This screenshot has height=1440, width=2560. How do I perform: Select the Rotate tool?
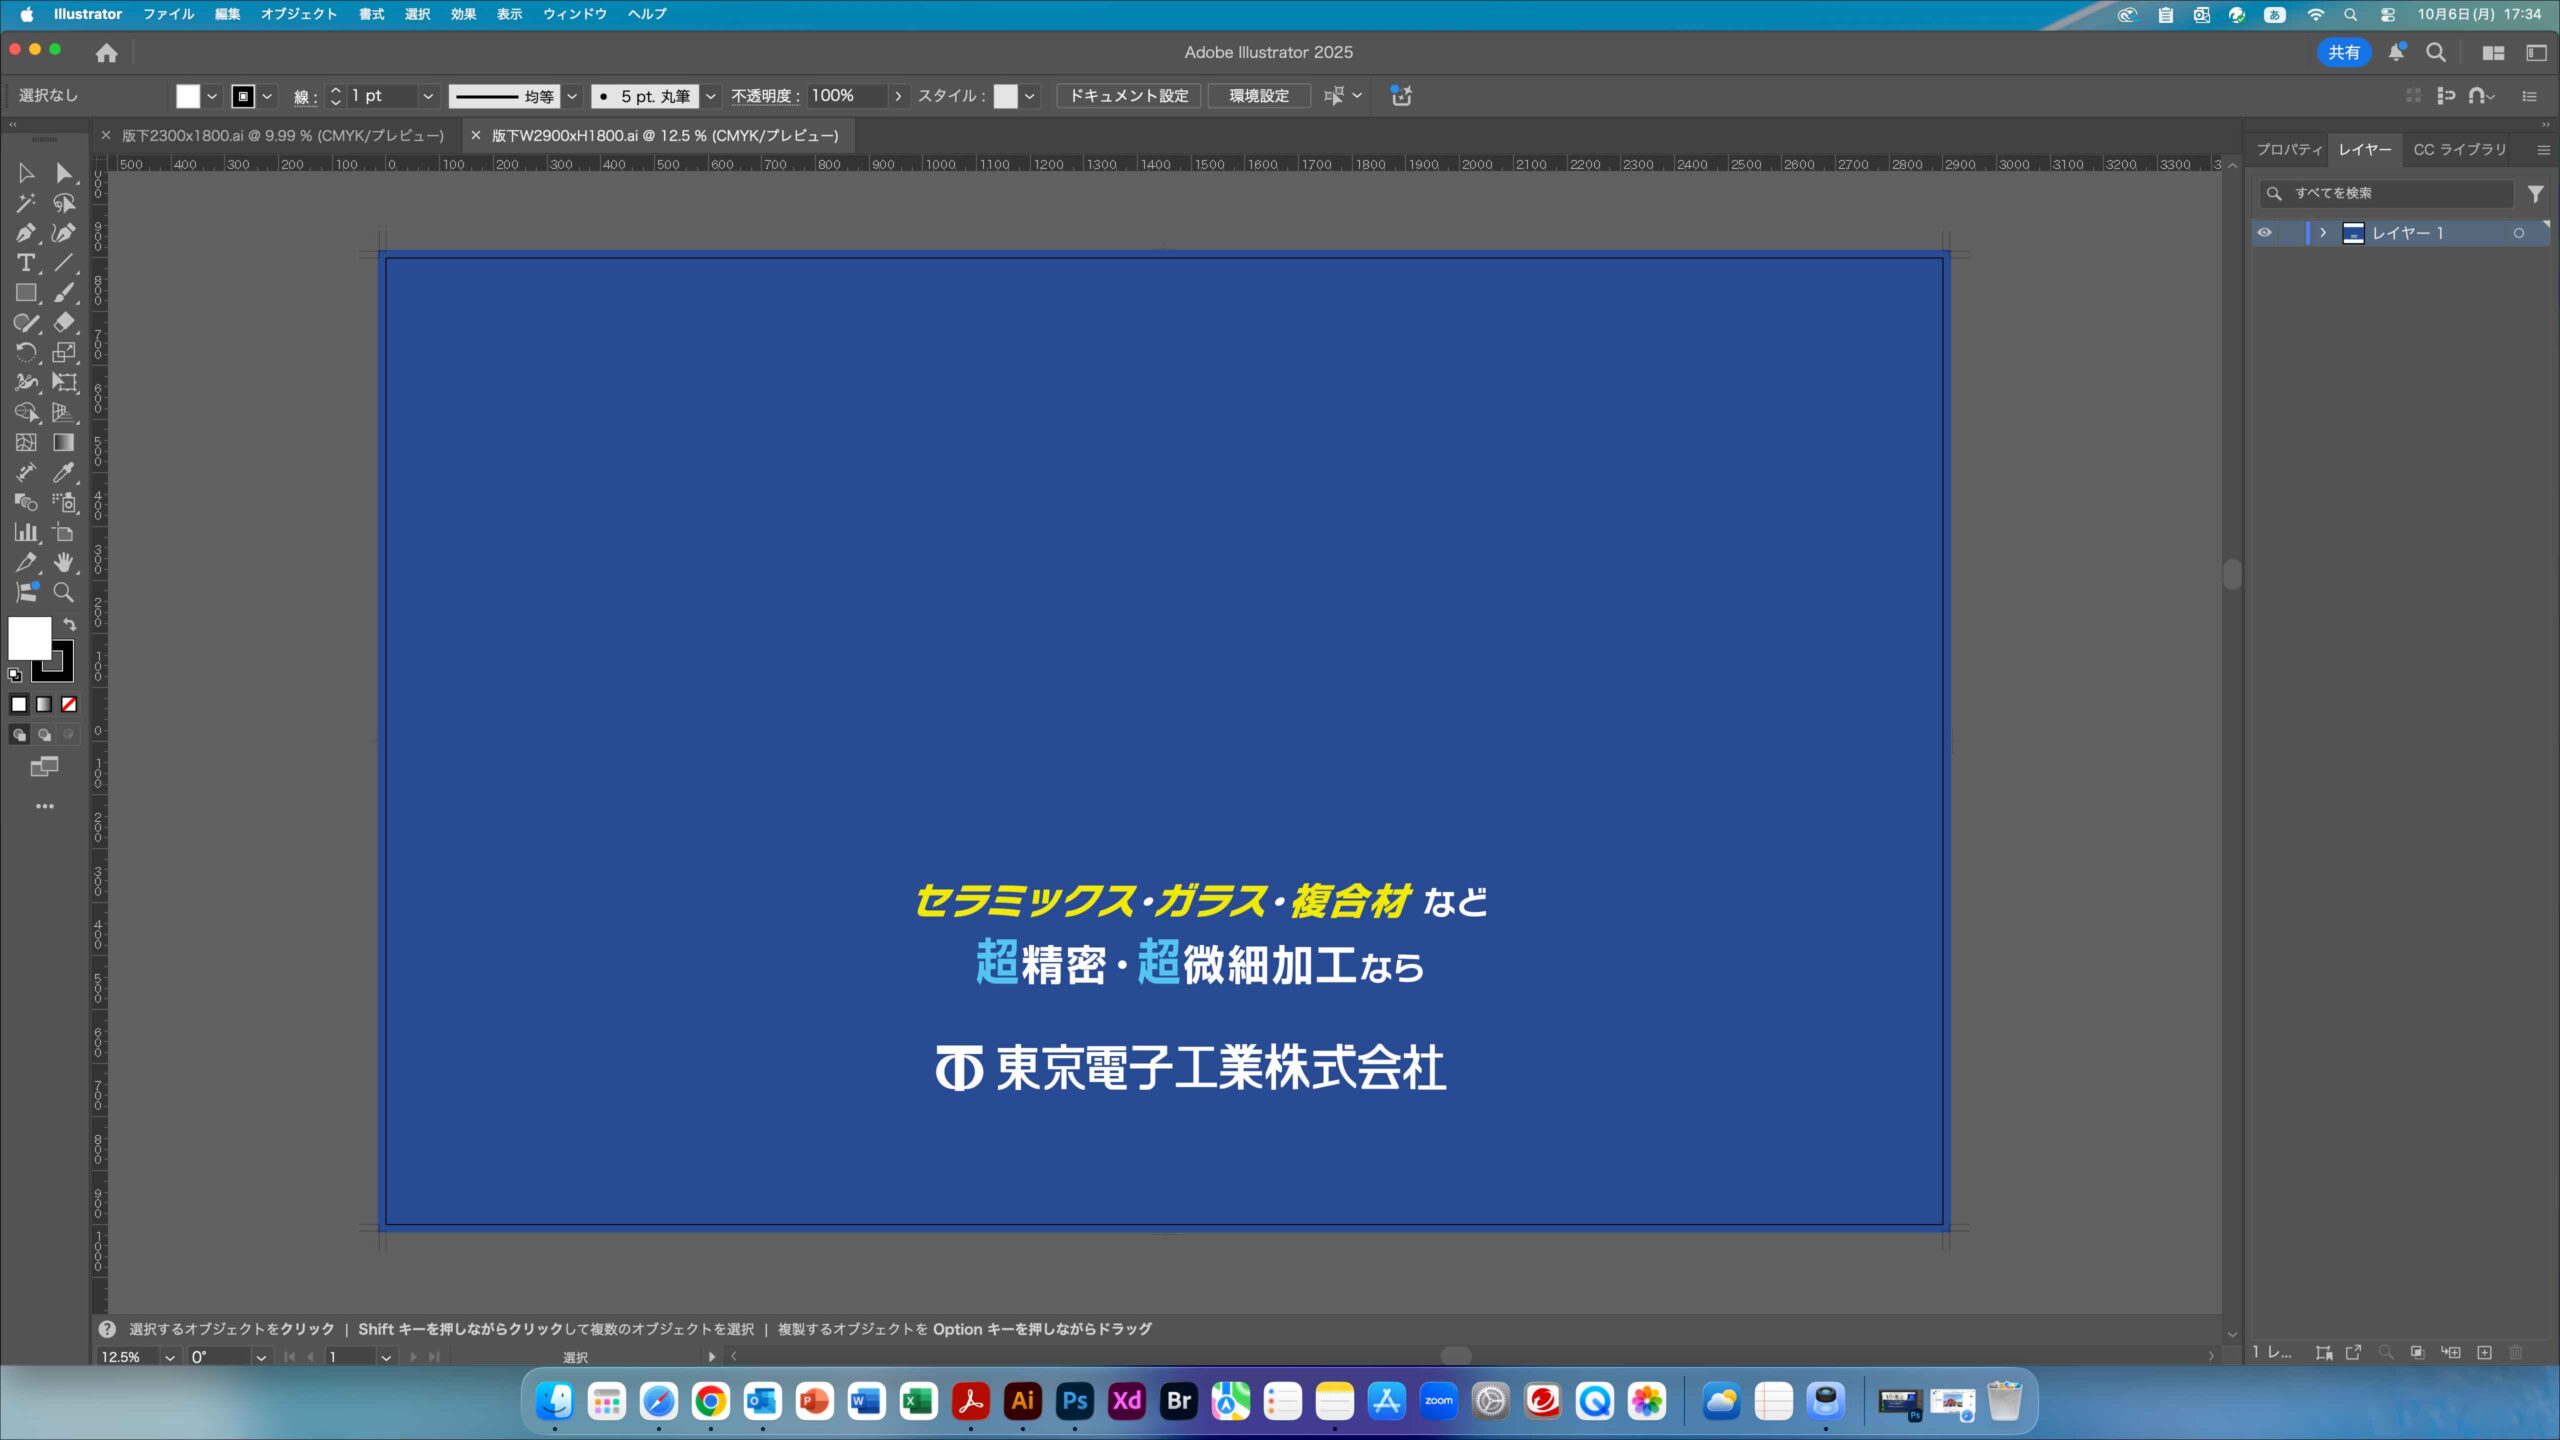(25, 353)
